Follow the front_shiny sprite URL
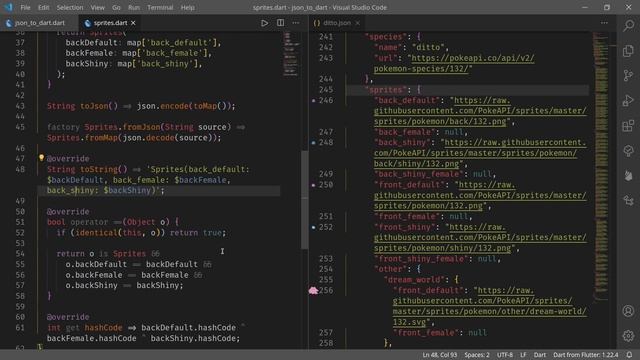Image resolution: width=640 pixels, height=360 pixels. point(480,238)
